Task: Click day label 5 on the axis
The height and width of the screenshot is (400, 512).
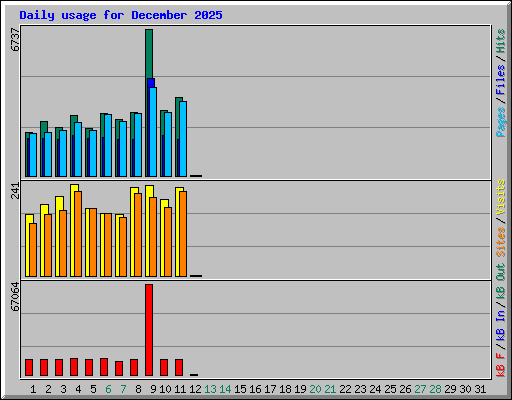Action: click(x=93, y=389)
